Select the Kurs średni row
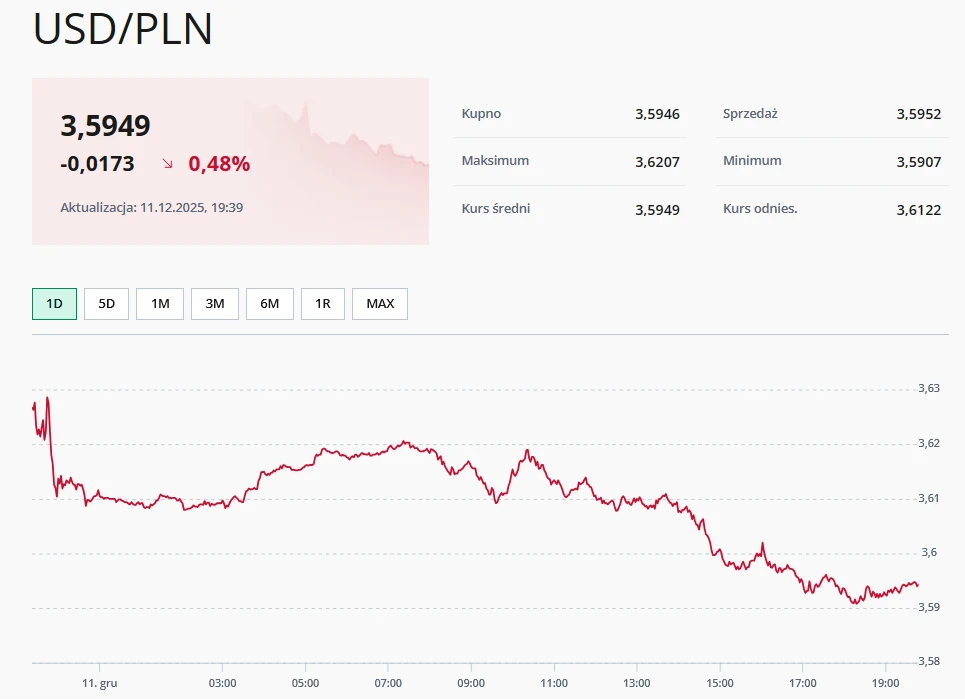The image size is (965, 699). click(494, 208)
